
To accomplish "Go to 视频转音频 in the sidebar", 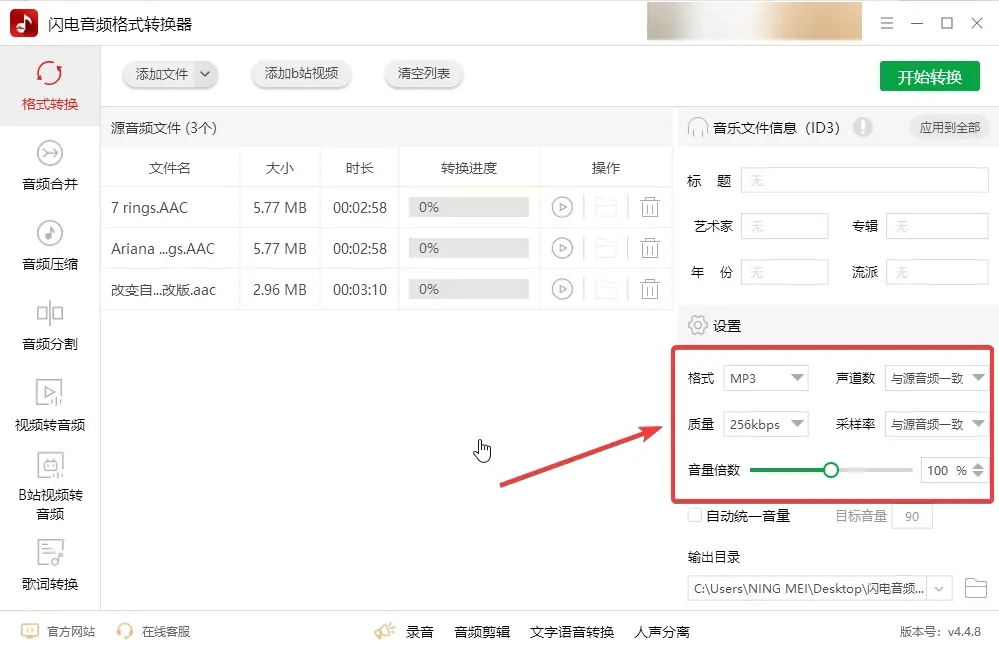I will (x=50, y=406).
